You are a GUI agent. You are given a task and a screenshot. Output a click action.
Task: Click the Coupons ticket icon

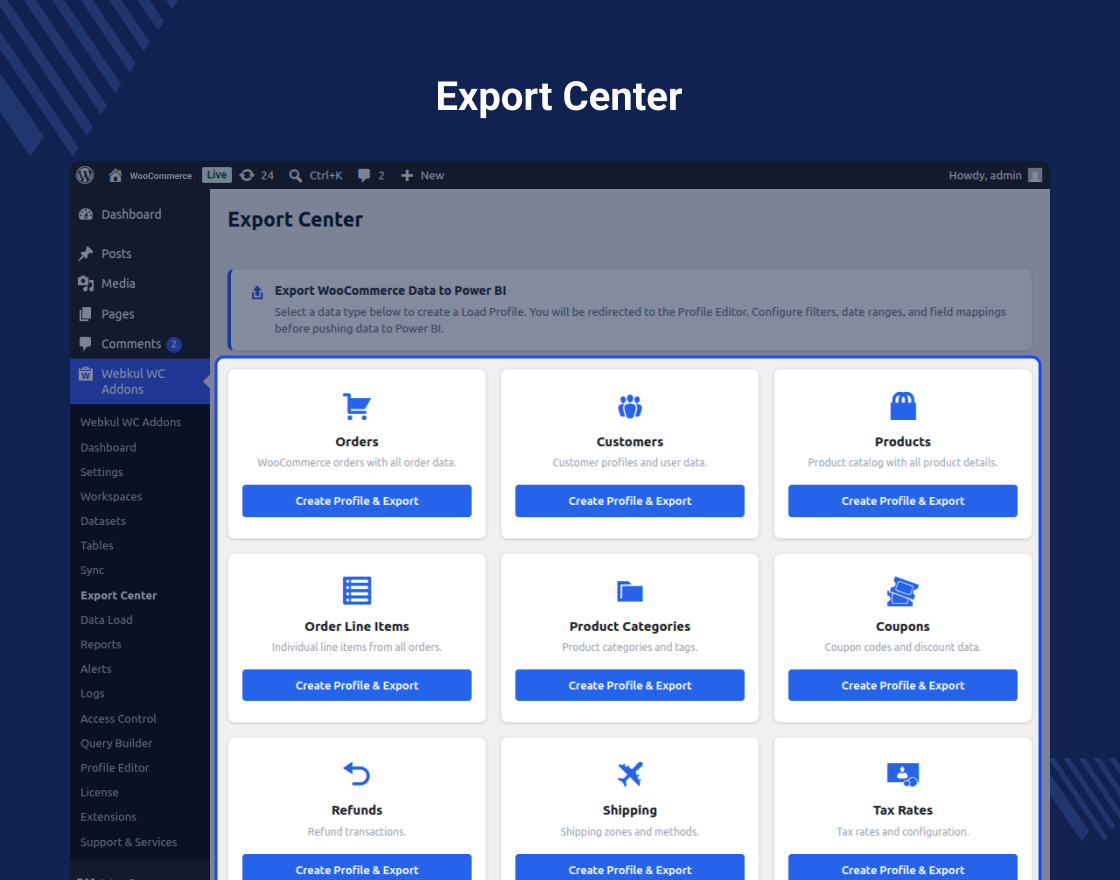pyautogui.click(x=903, y=591)
